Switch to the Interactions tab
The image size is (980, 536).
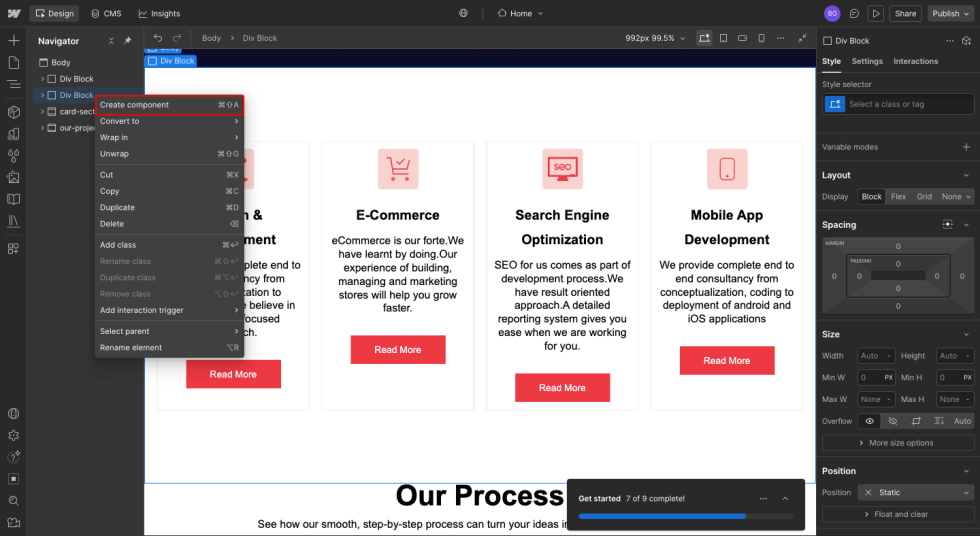pos(915,61)
